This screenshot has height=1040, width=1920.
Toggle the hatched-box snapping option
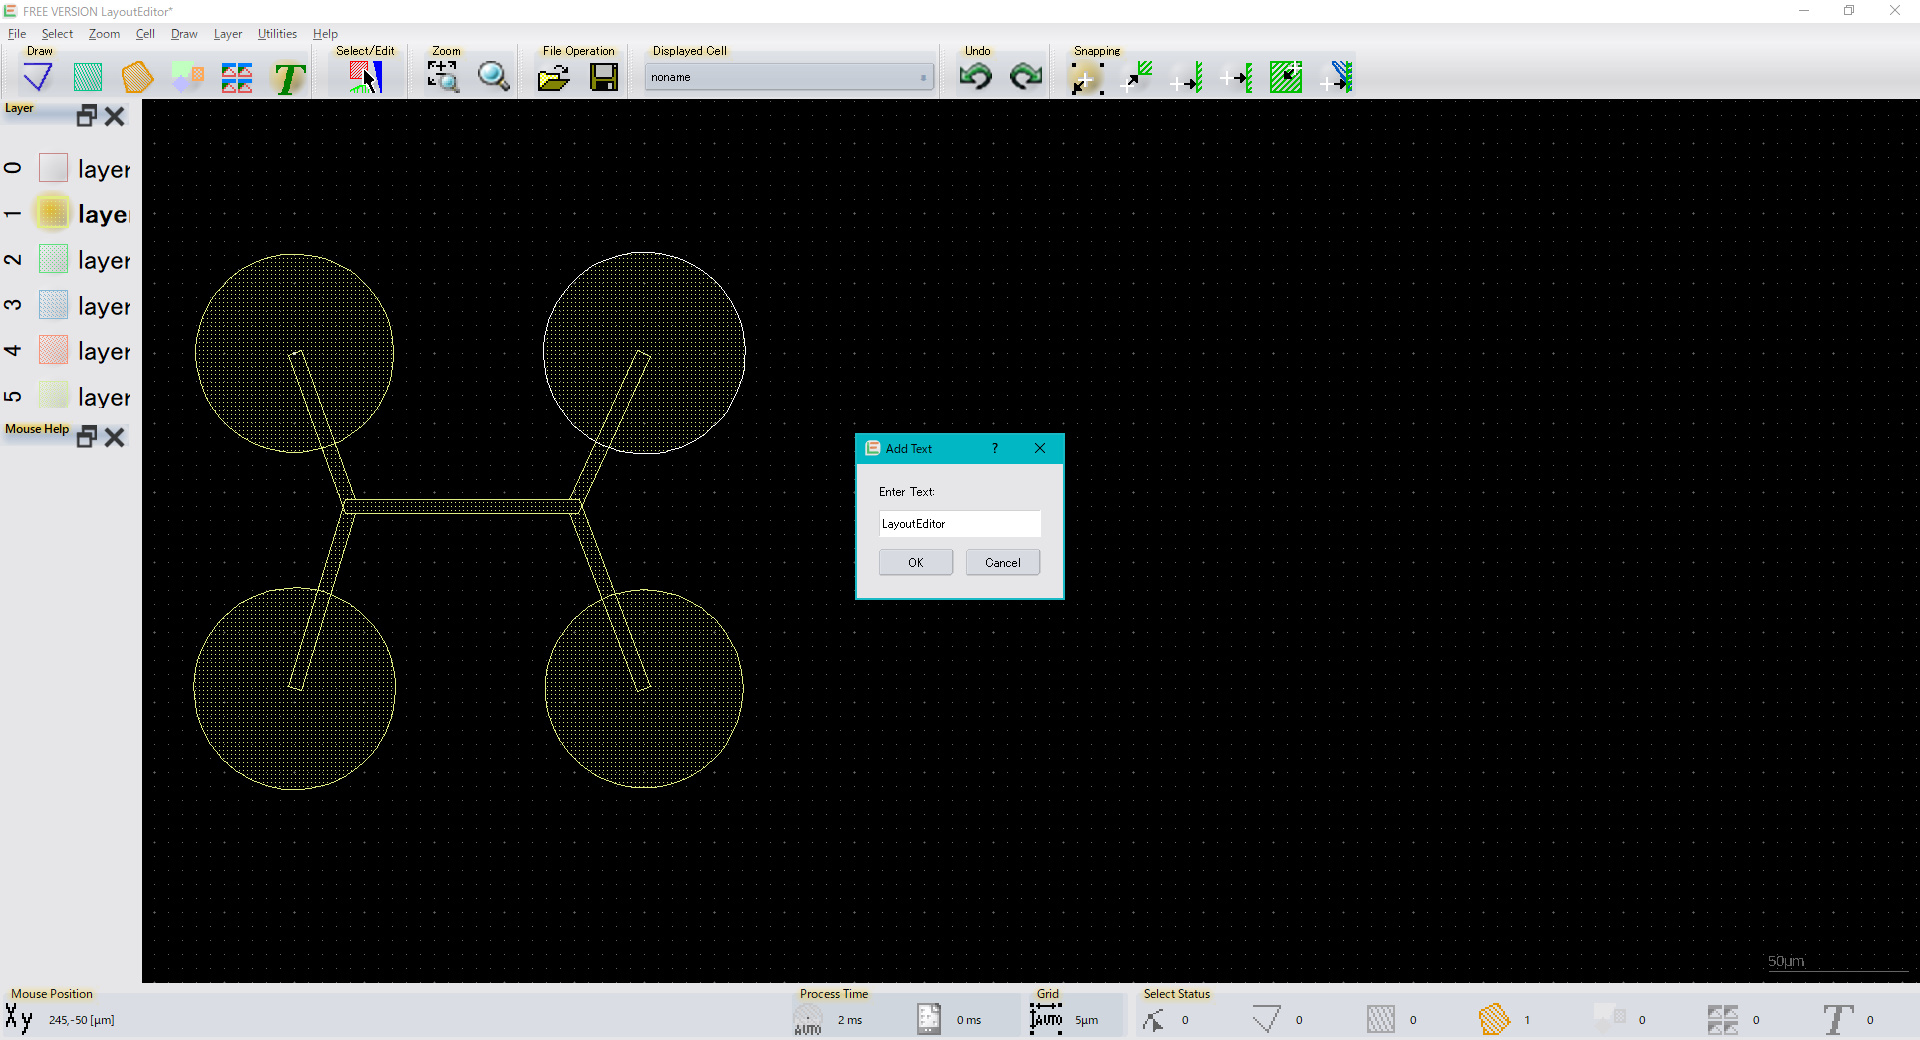(x=1285, y=77)
